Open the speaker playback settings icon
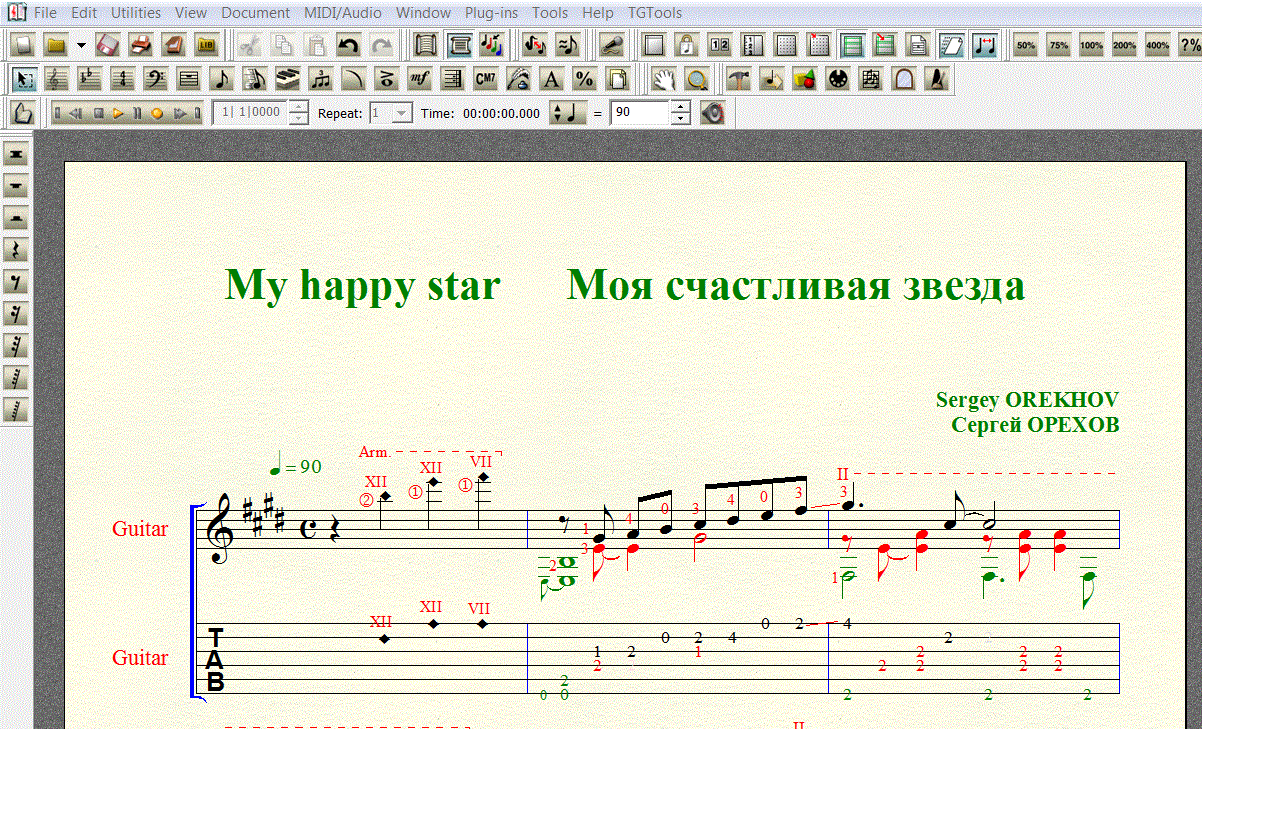The height and width of the screenshot is (817, 1274). pyautogui.click(x=712, y=113)
